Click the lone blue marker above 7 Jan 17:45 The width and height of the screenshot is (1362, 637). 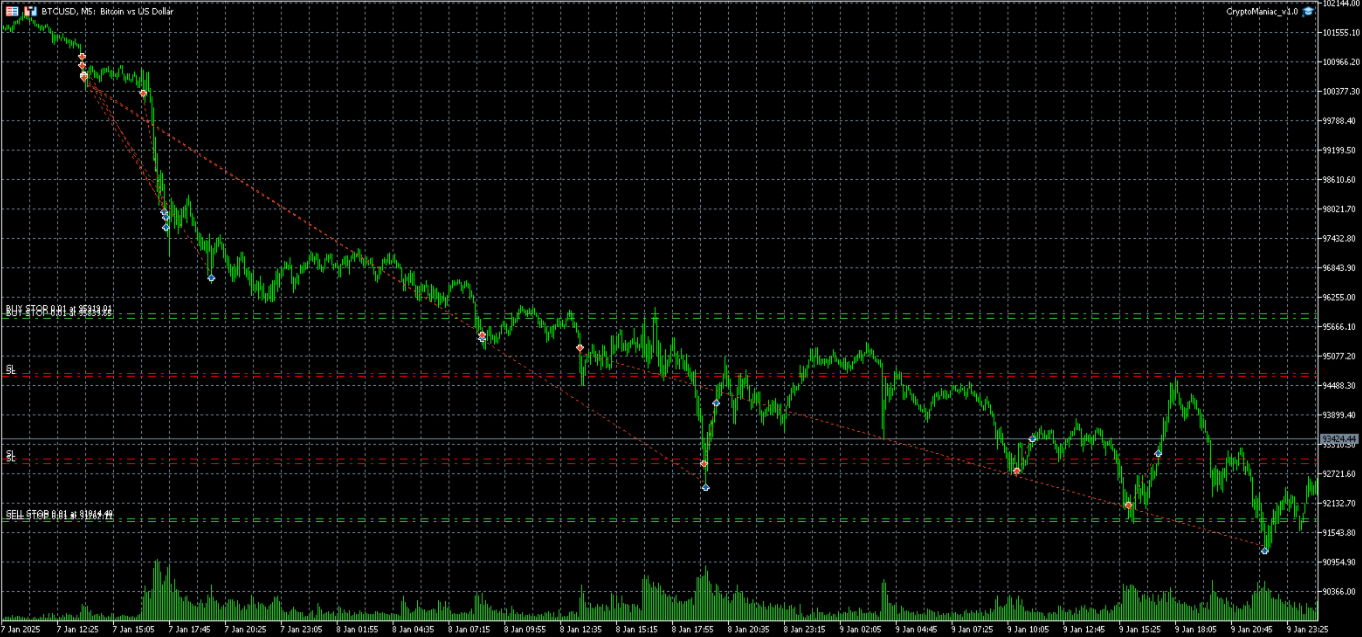211,278
